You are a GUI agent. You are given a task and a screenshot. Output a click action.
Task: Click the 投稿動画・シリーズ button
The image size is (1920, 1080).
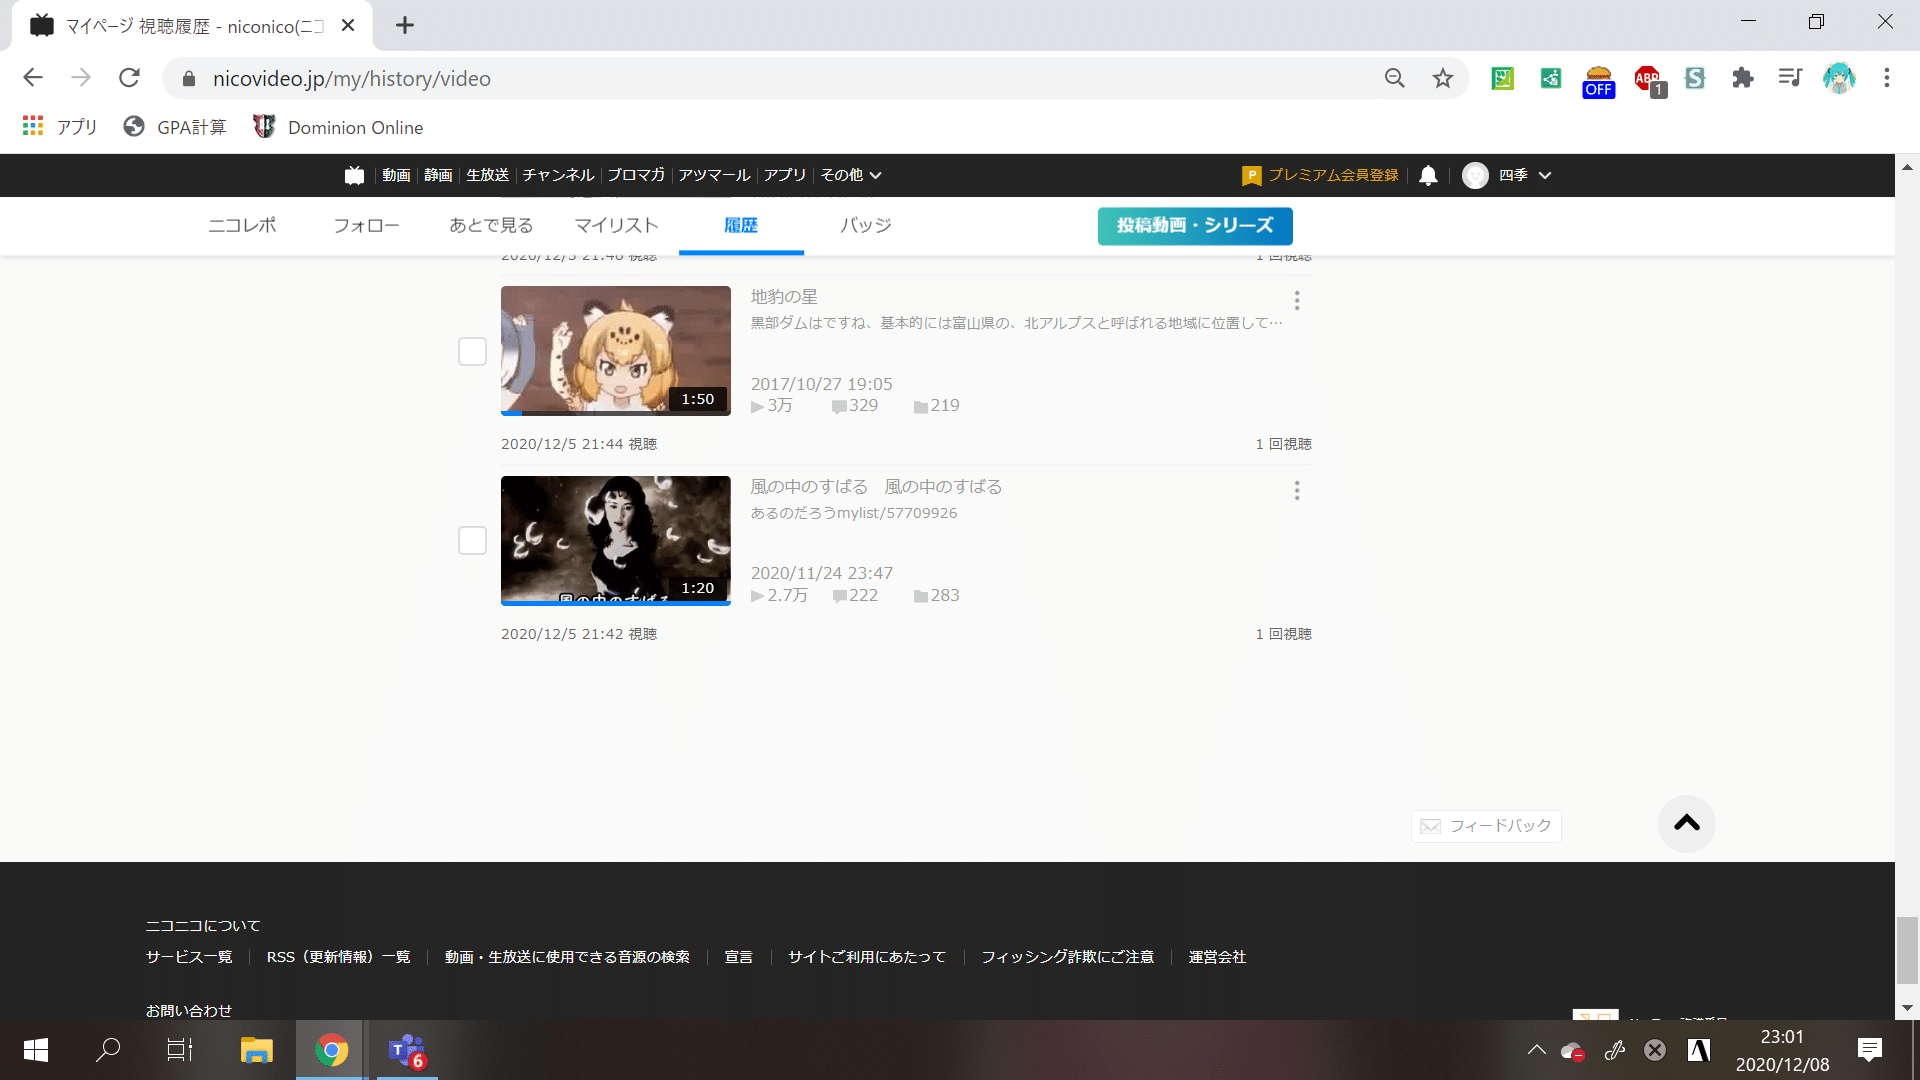pos(1194,226)
